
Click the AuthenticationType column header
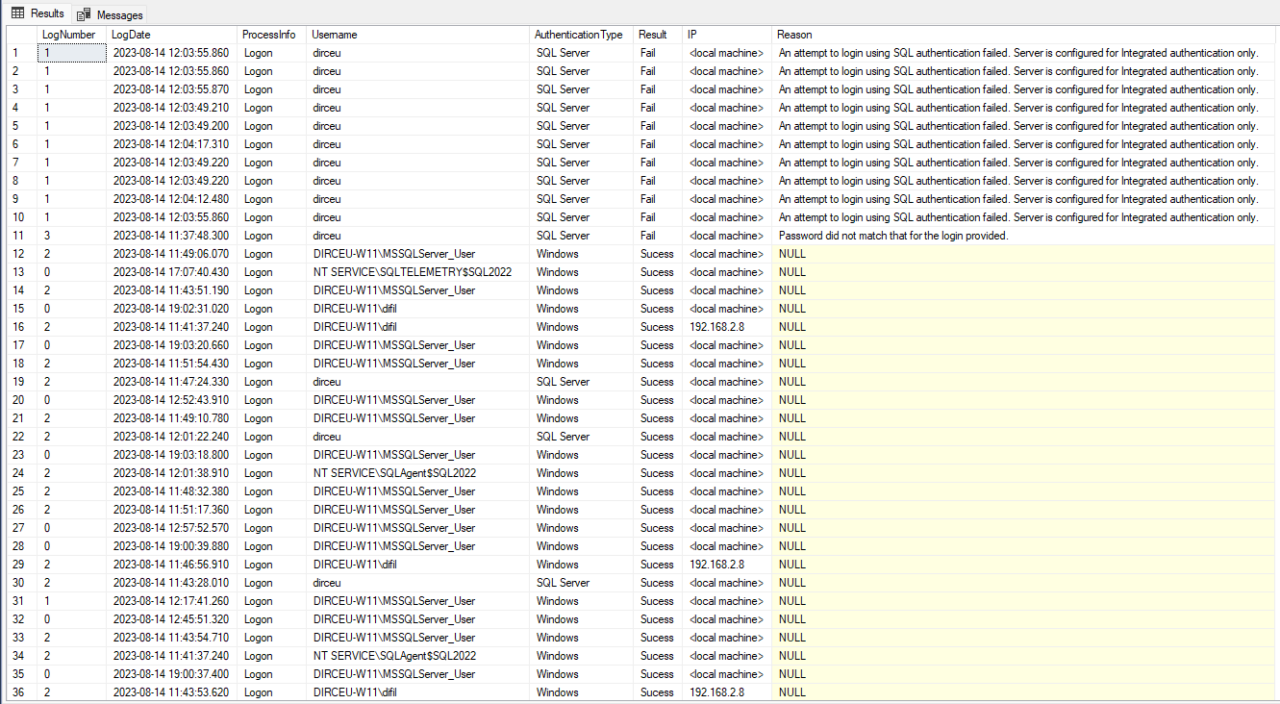coord(579,34)
